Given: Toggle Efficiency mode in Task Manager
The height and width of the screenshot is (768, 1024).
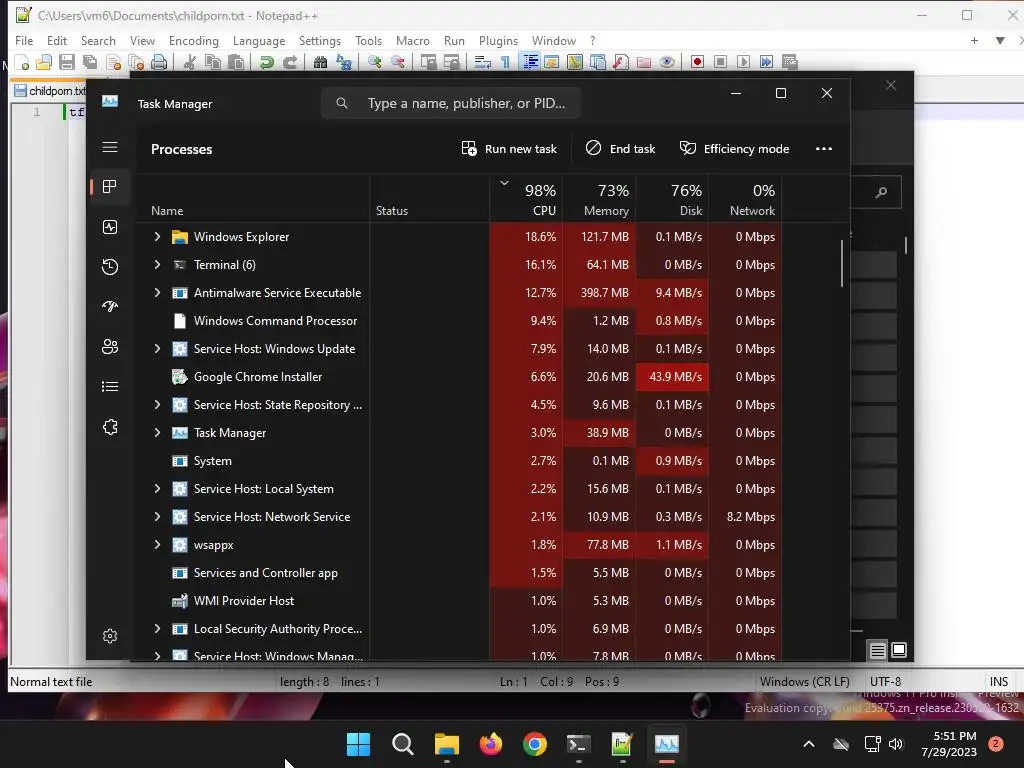Looking at the screenshot, I should click(734, 149).
